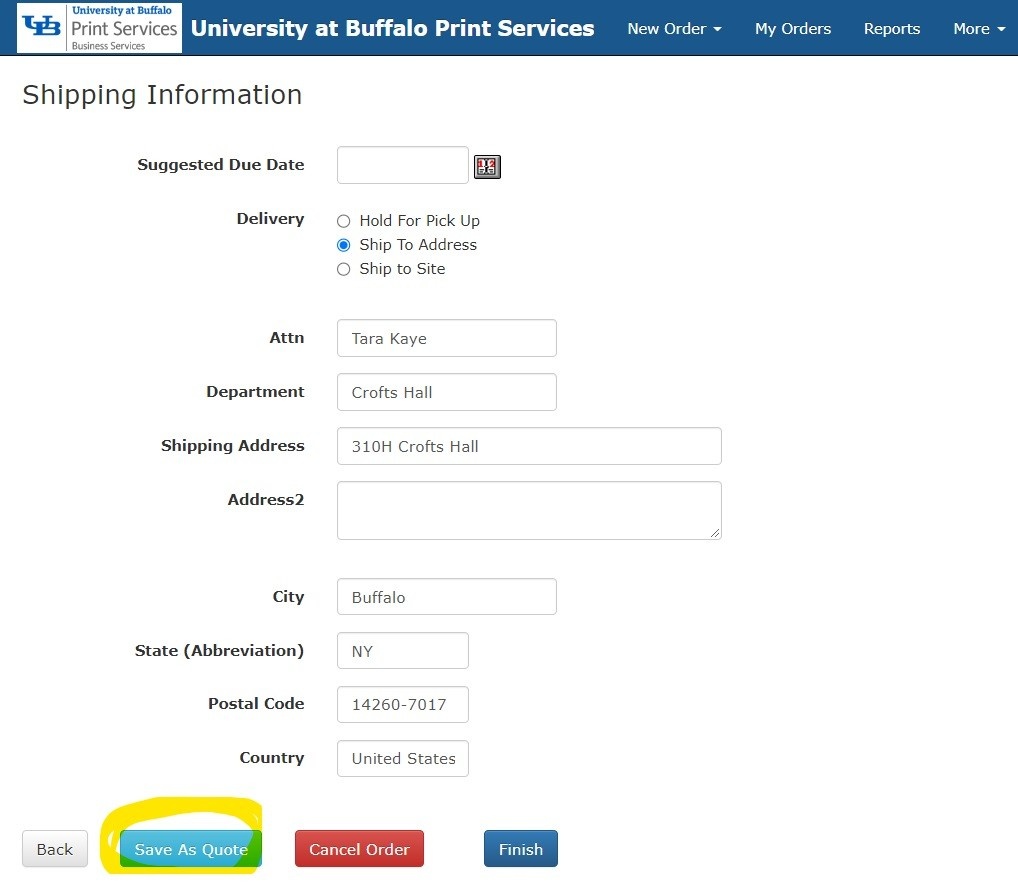The width and height of the screenshot is (1018, 888).
Task: Click the Suggested Due Date field
Action: coord(402,166)
